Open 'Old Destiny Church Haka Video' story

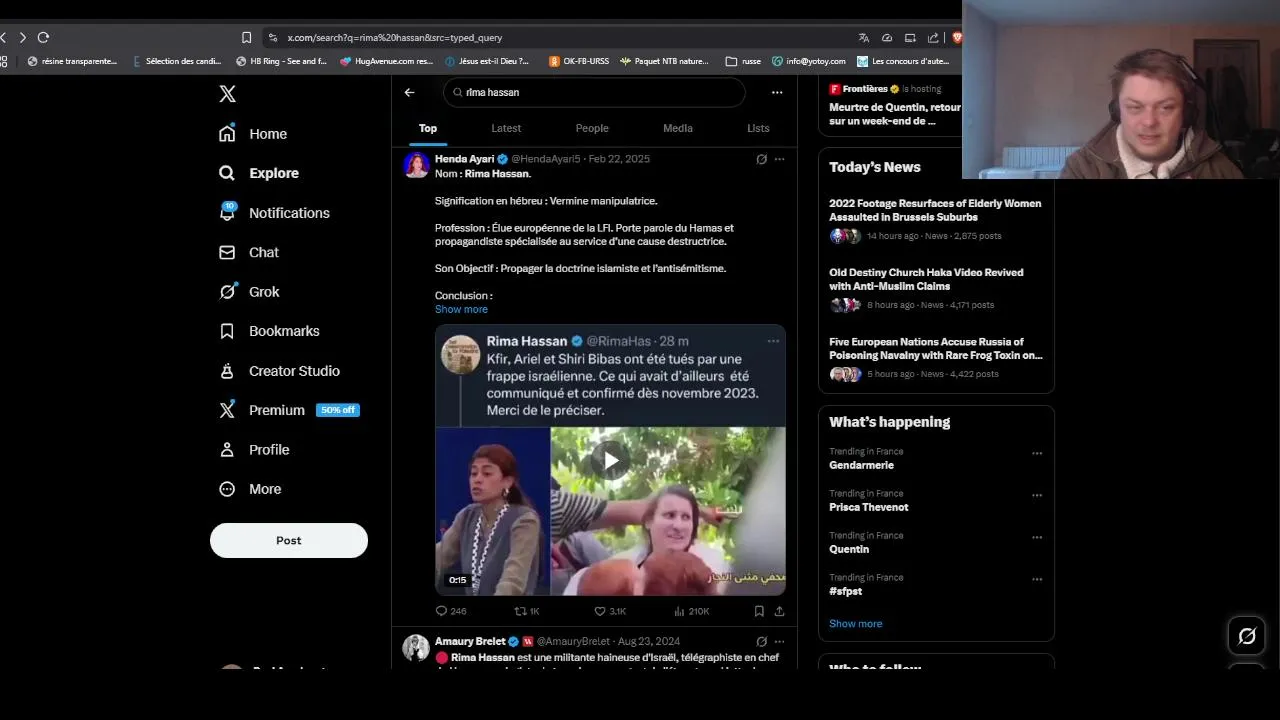click(936, 288)
